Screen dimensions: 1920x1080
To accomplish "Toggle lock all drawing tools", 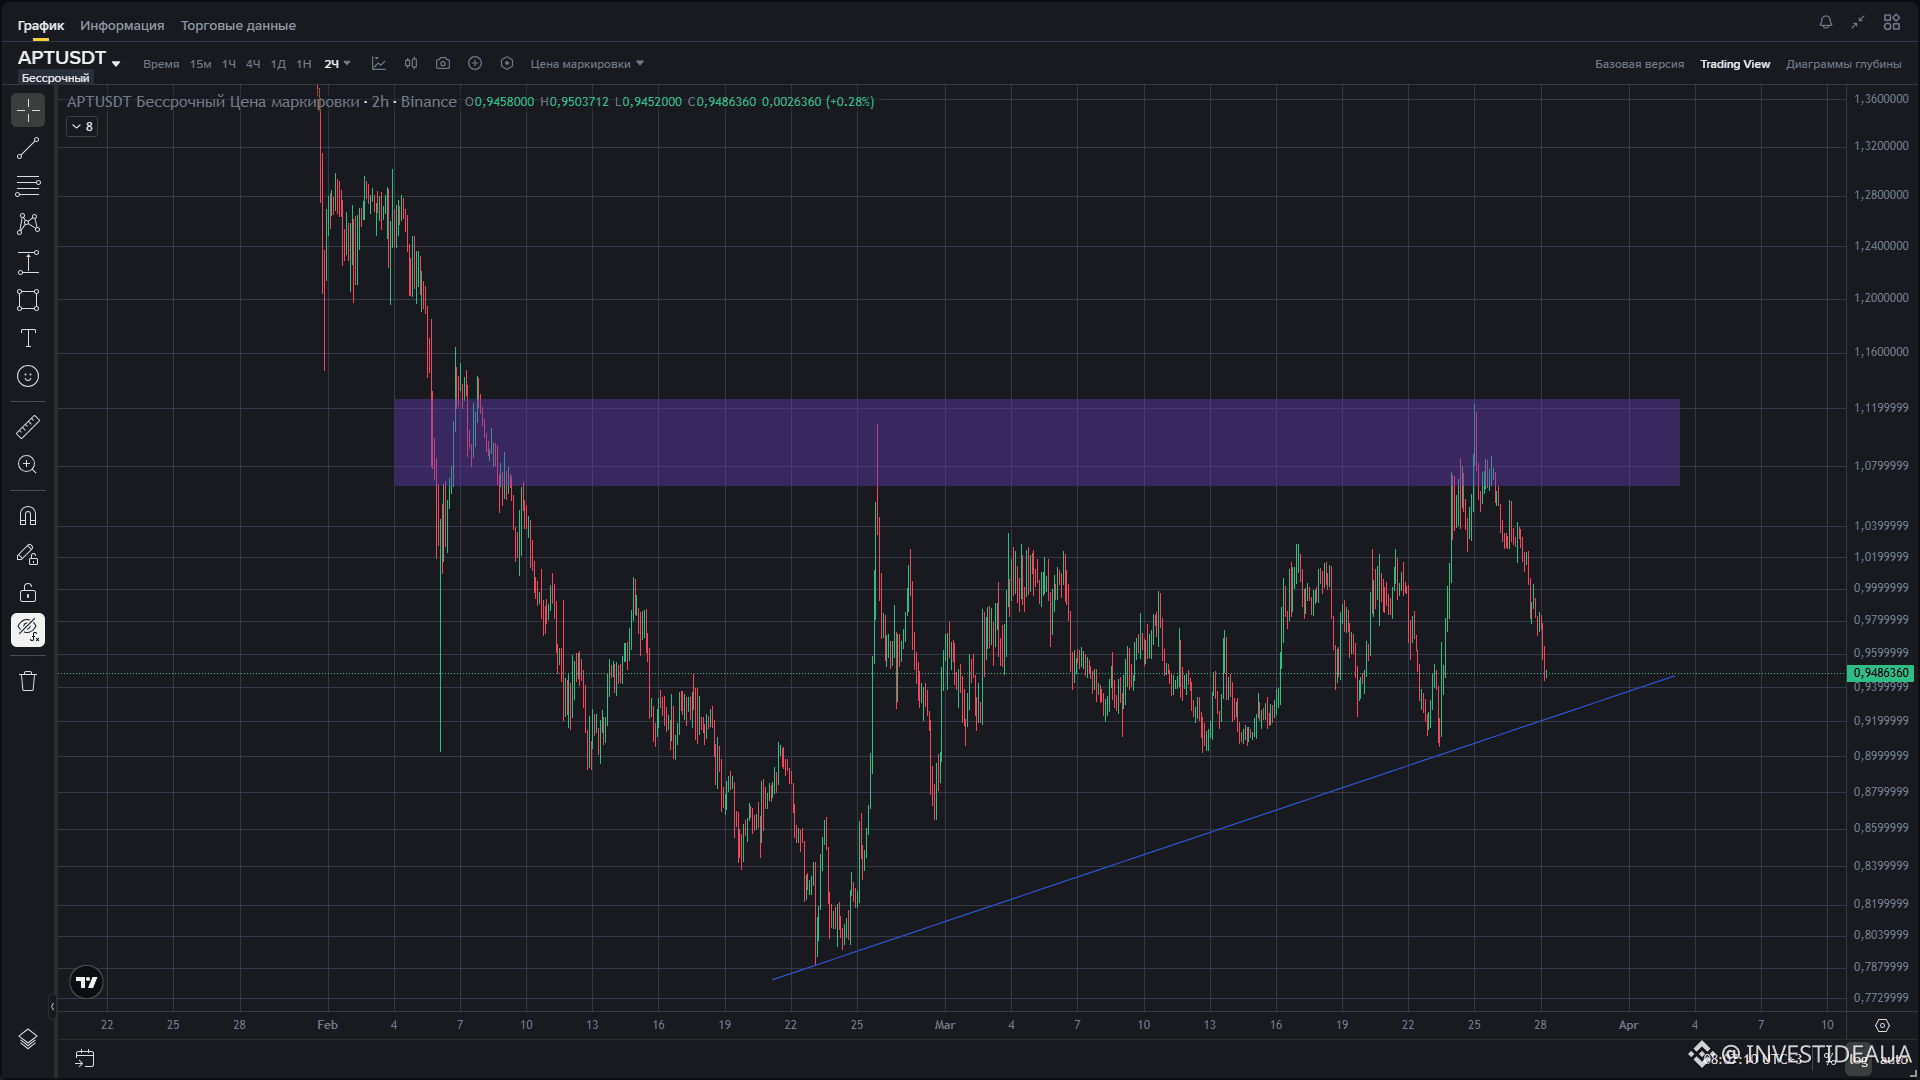I will click(28, 592).
